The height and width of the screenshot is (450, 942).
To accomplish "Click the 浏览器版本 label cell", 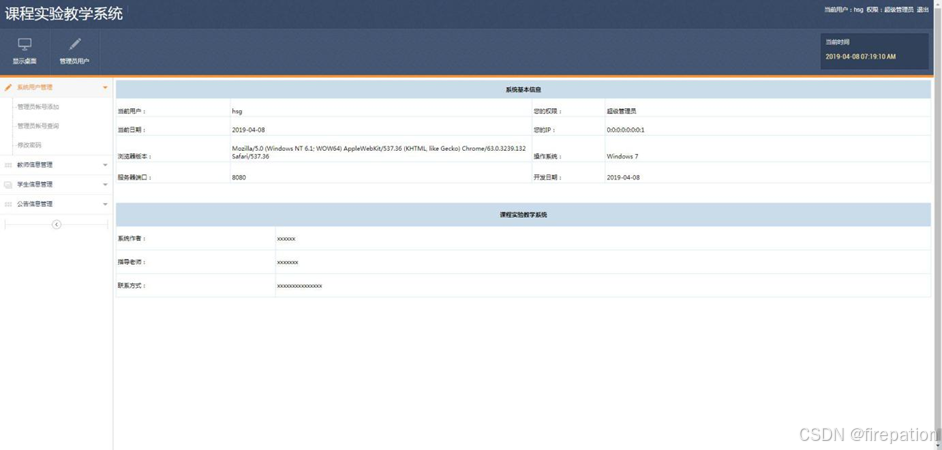I will (x=173, y=149).
